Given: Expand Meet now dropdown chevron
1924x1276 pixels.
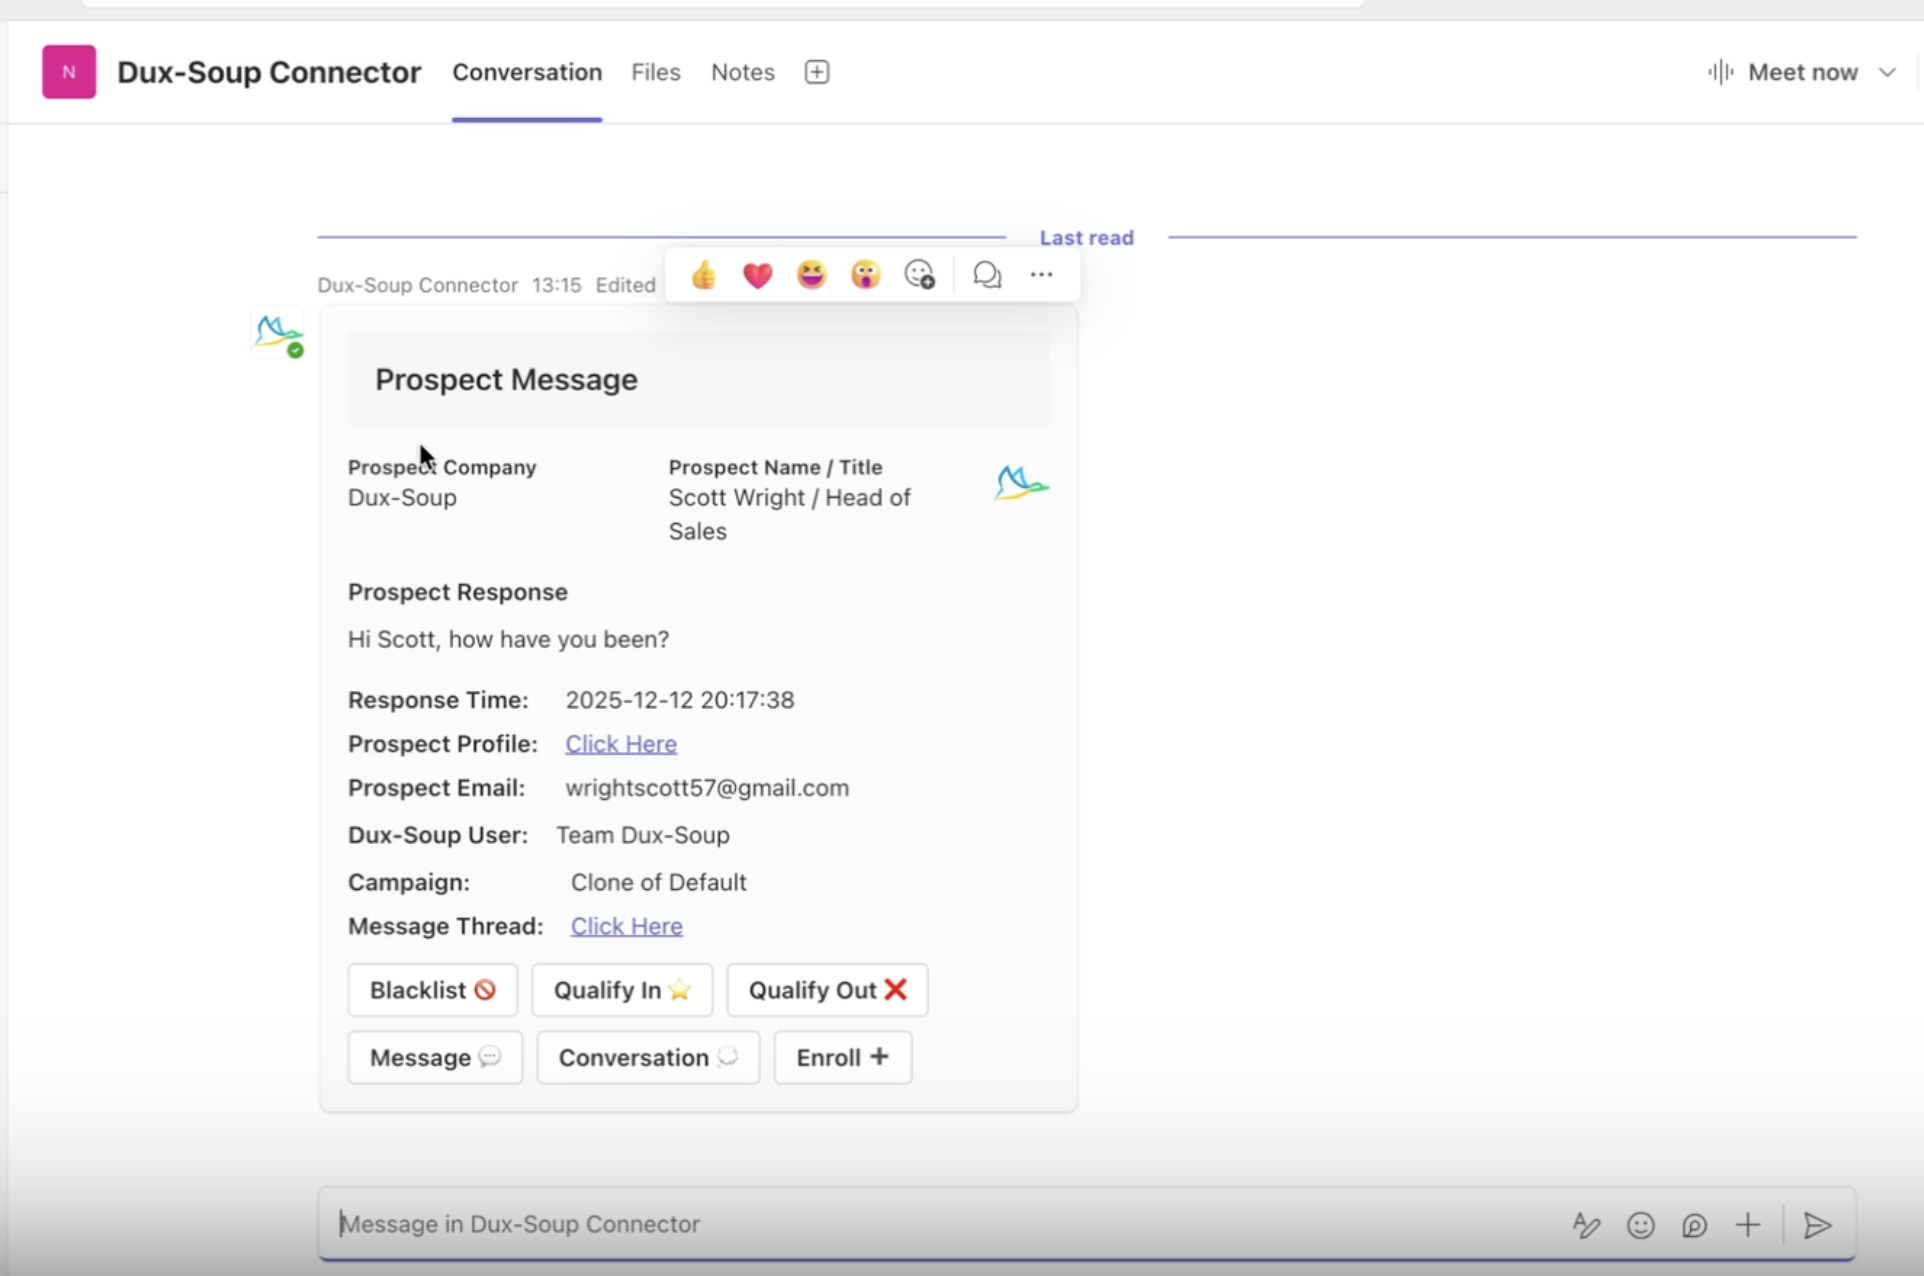Looking at the screenshot, I should (1887, 72).
